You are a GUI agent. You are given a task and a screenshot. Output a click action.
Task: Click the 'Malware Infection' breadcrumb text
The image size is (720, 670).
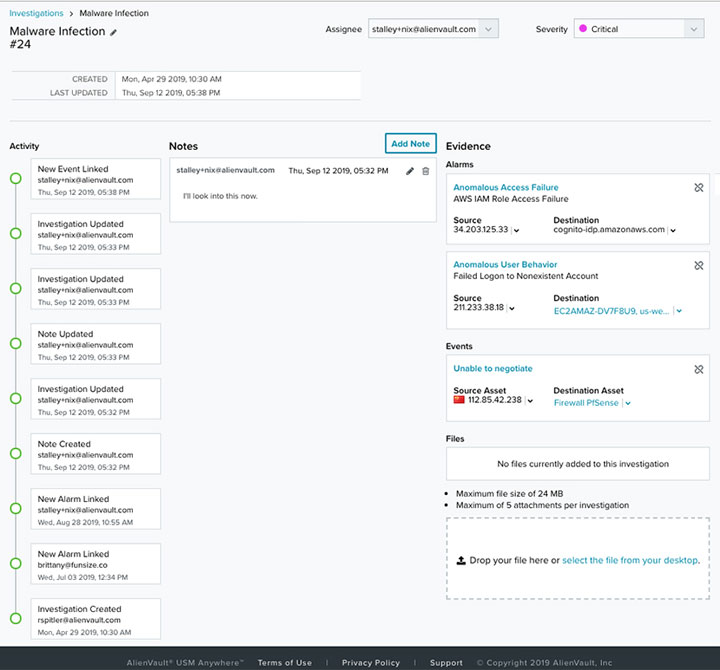tap(114, 13)
